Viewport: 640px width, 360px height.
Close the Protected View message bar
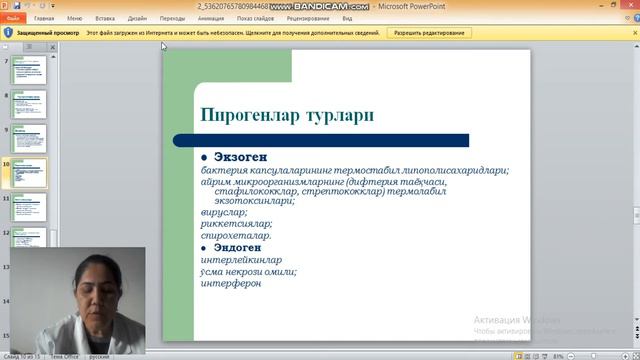point(635,33)
